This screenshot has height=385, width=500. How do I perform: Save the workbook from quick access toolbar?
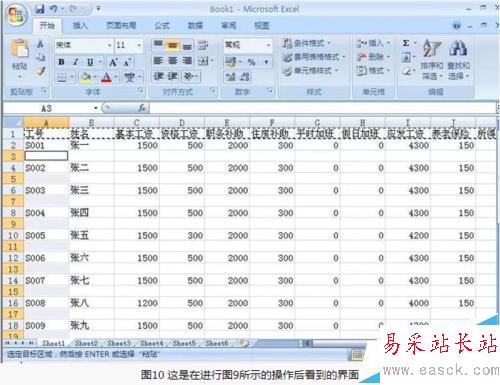(x=40, y=9)
